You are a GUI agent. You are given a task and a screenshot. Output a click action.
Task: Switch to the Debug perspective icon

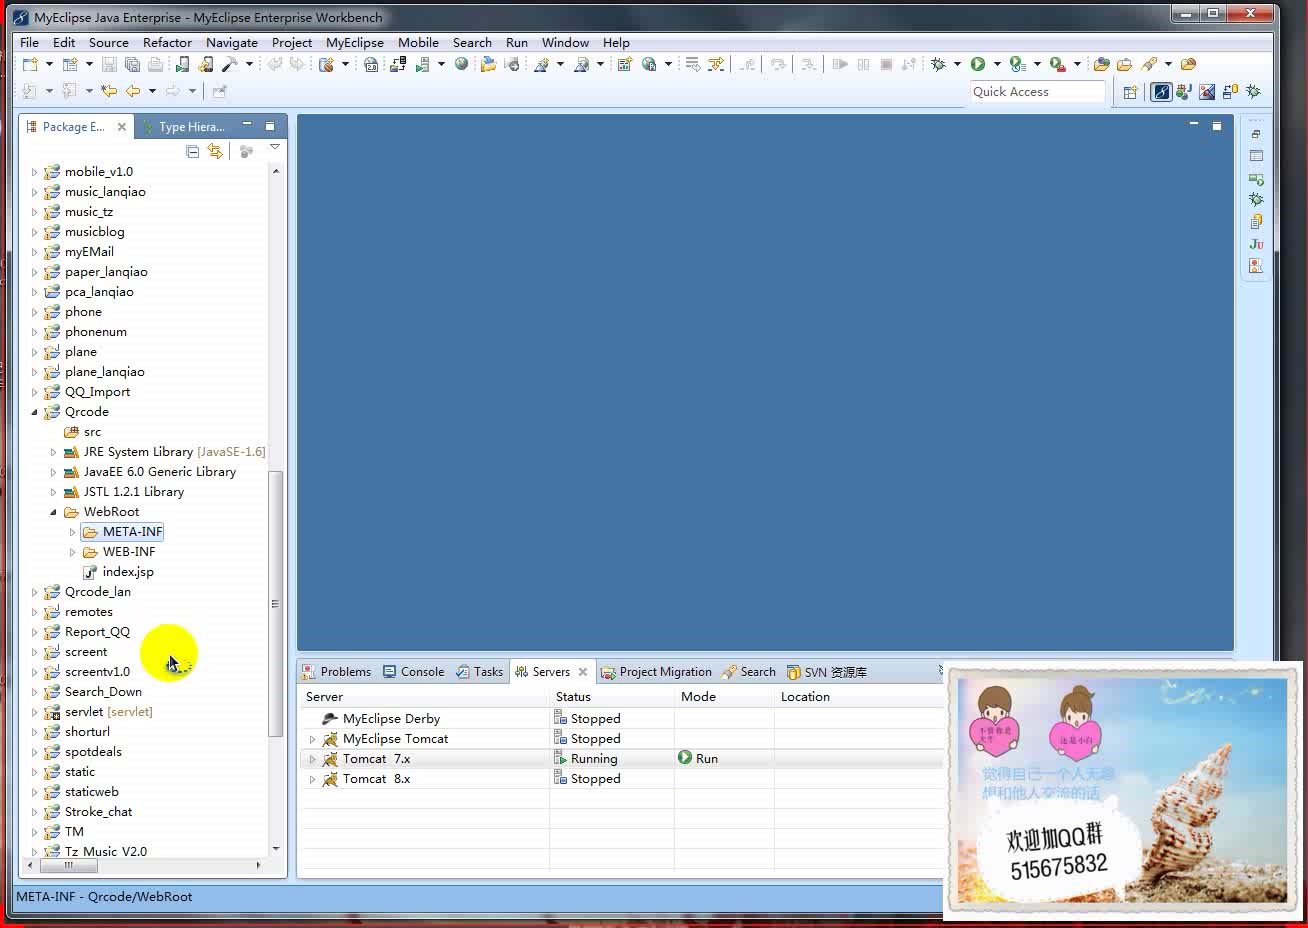[x=1253, y=91]
